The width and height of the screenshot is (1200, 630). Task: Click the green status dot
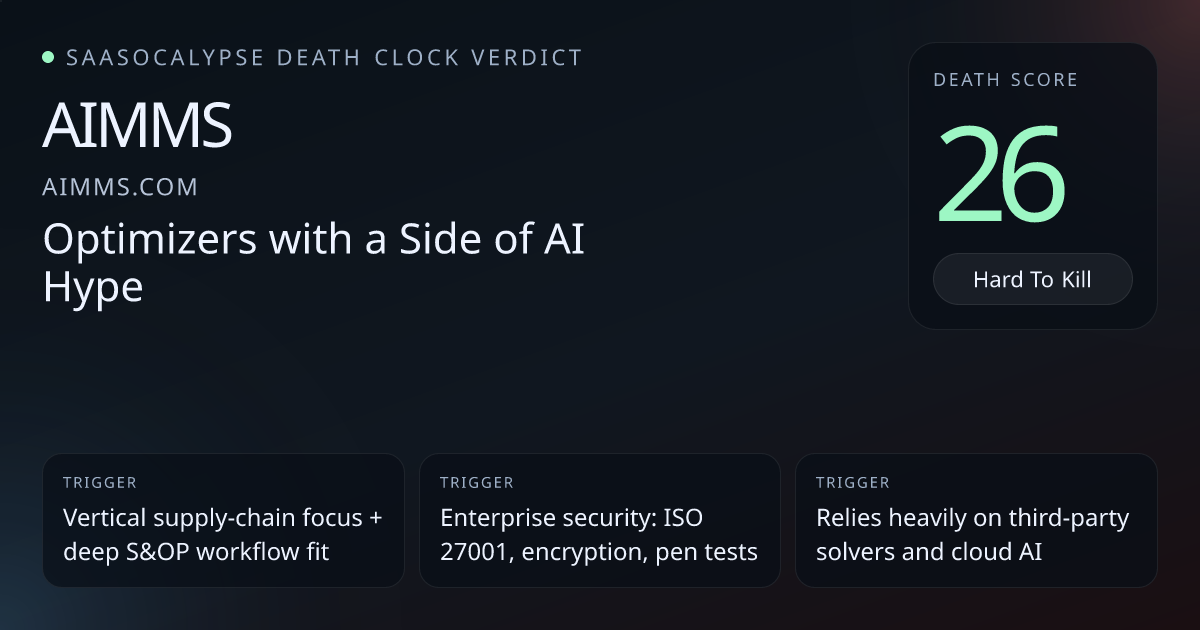[48, 57]
